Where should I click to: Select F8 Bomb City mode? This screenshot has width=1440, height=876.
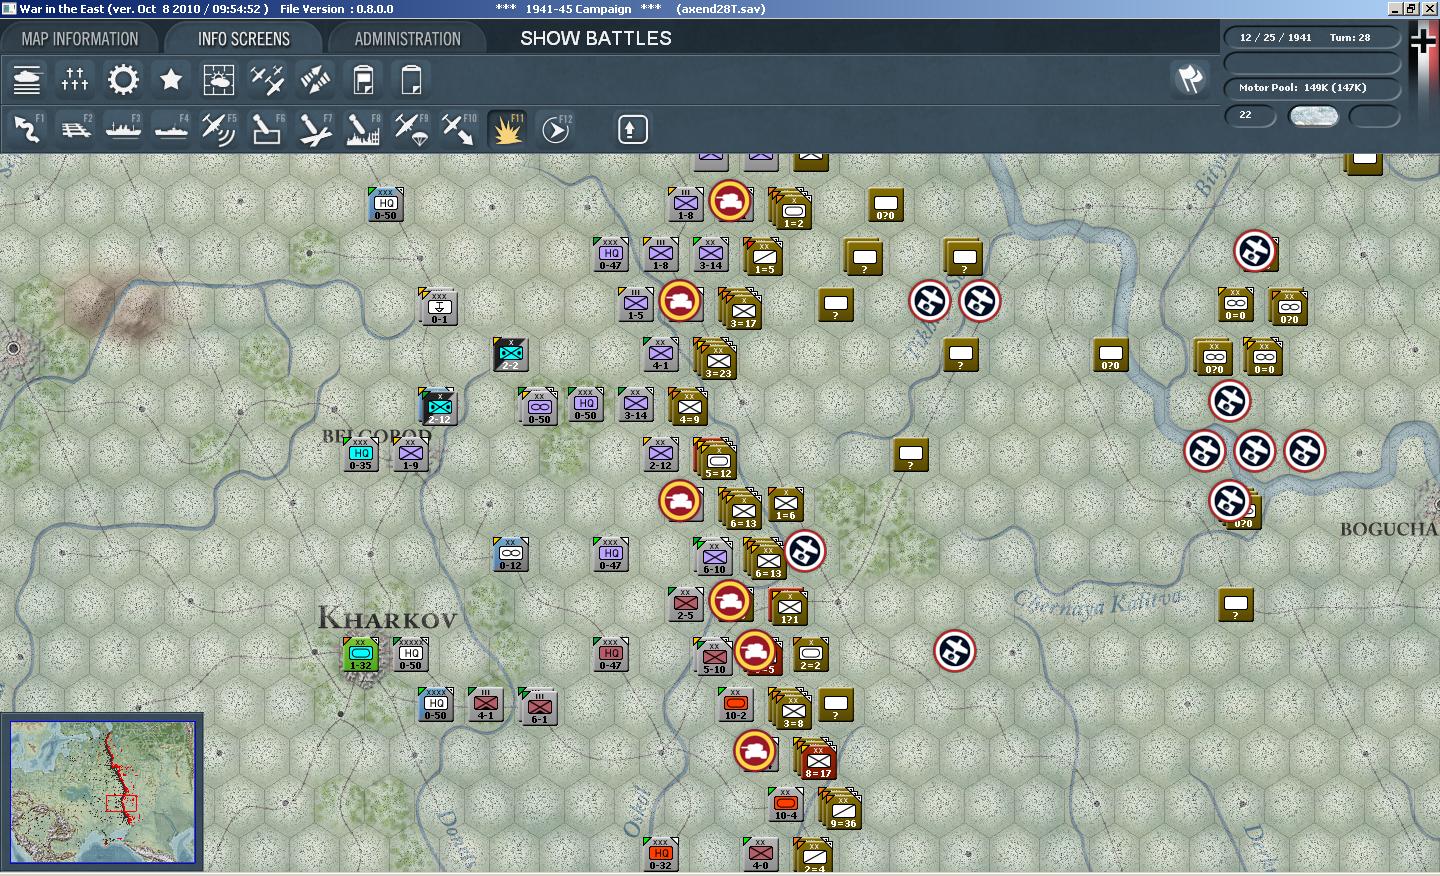(x=363, y=129)
